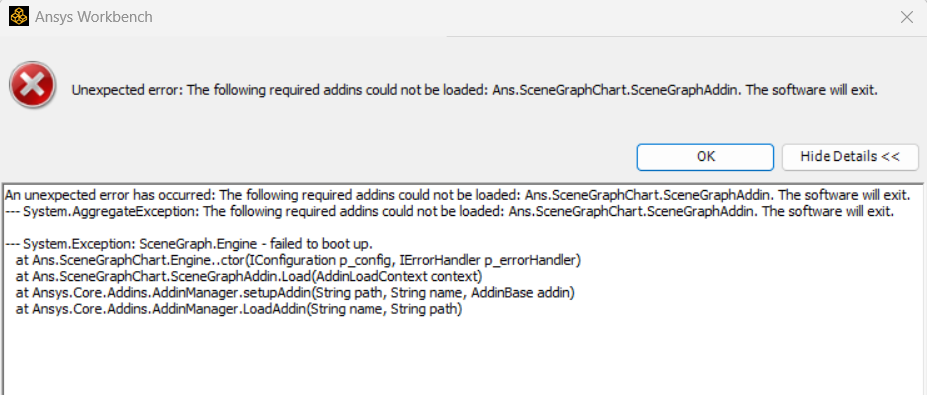Image resolution: width=927 pixels, height=395 pixels.
Task: Click the blank area inside the details text box
Action: 461,355
